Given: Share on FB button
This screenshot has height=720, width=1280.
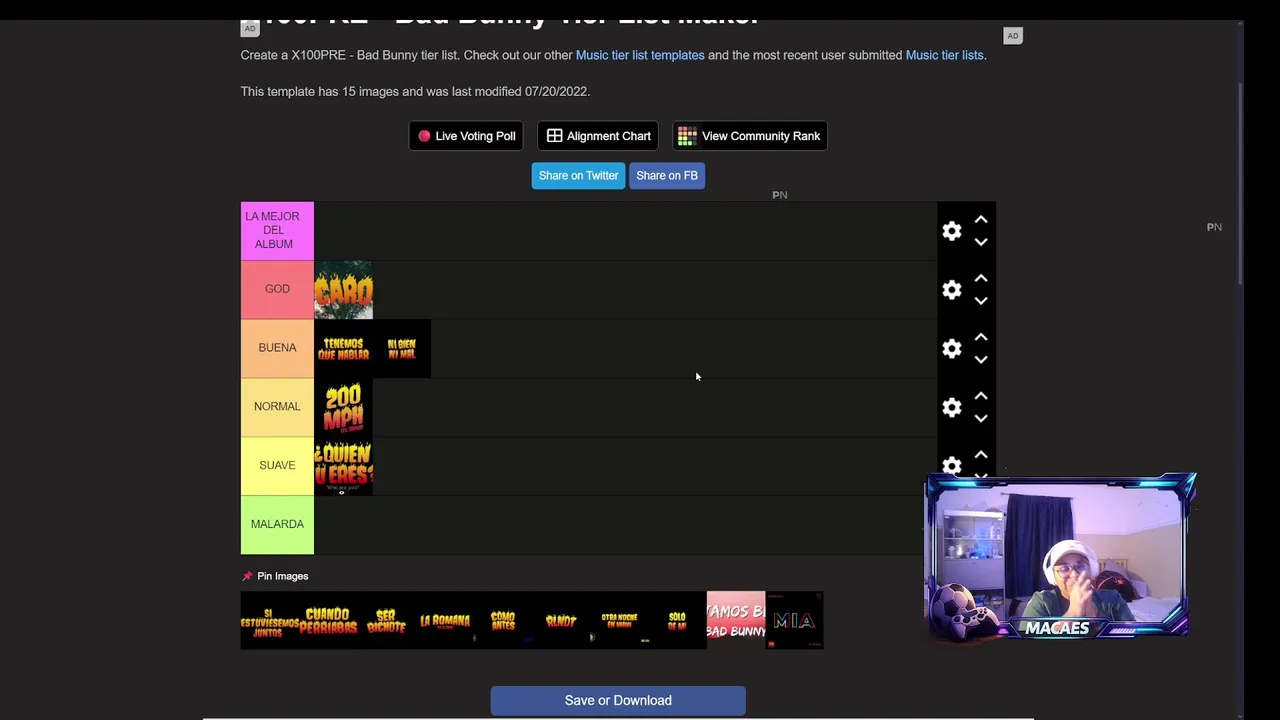Looking at the screenshot, I should pos(667,176).
